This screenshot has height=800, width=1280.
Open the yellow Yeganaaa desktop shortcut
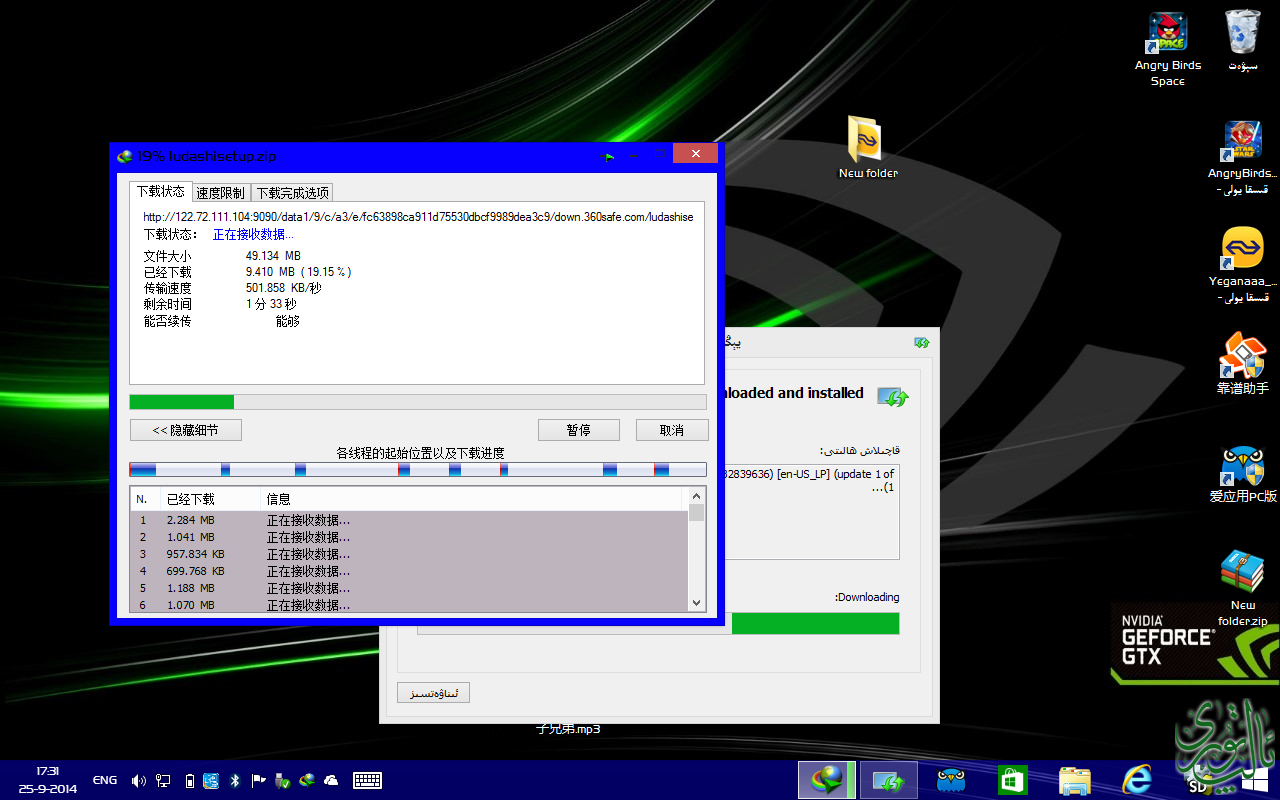1242,265
